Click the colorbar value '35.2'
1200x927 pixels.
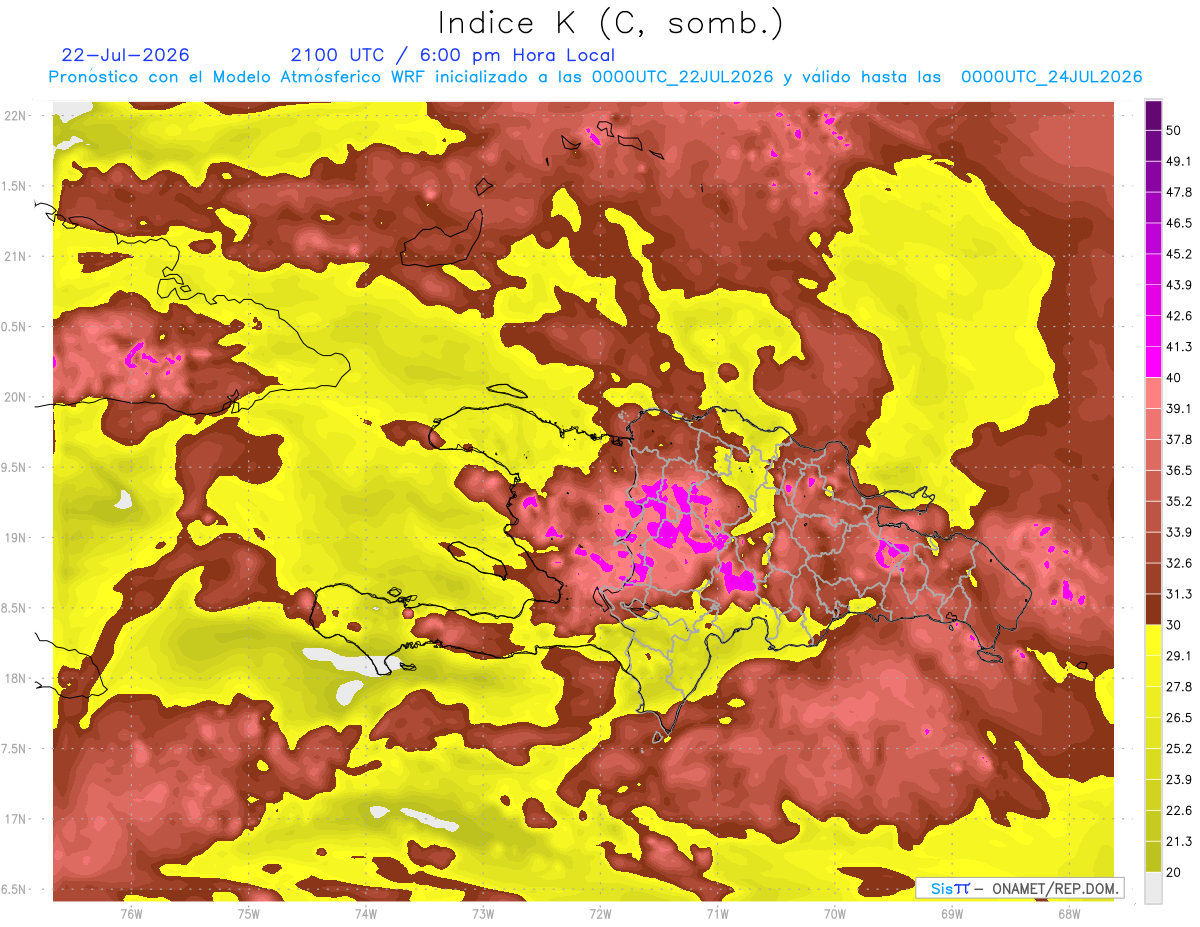pyautogui.click(x=1178, y=501)
